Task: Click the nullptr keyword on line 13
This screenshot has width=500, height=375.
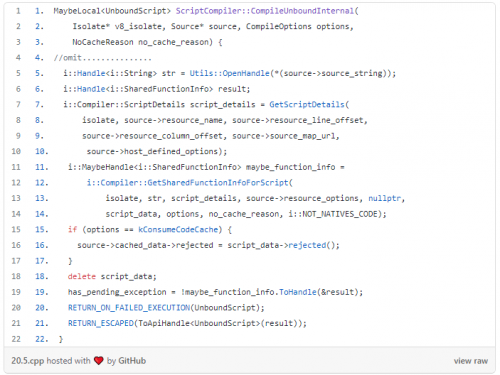Action: [x=384, y=198]
